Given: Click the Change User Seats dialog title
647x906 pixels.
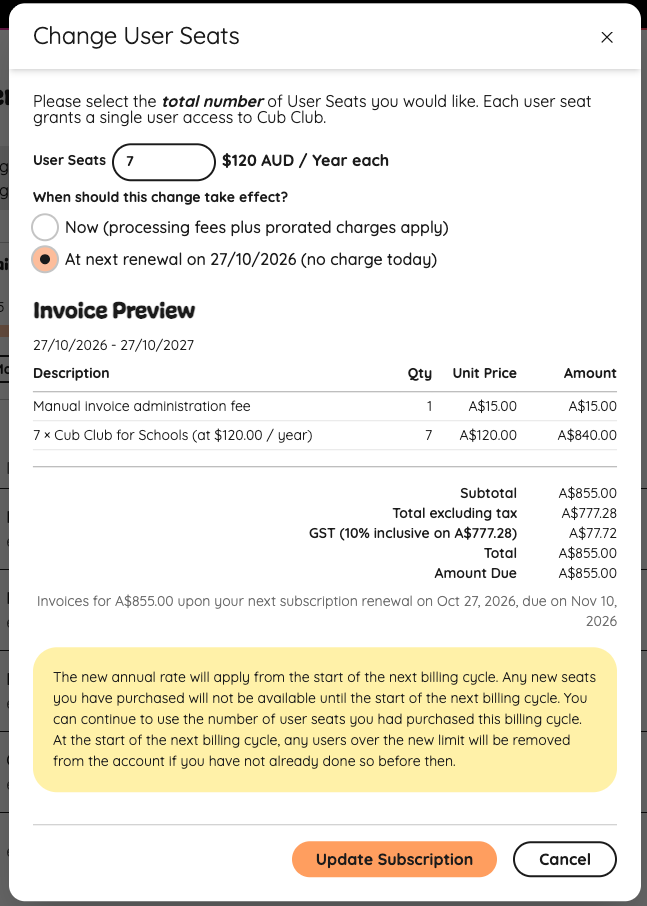Looking at the screenshot, I should pos(137,36).
